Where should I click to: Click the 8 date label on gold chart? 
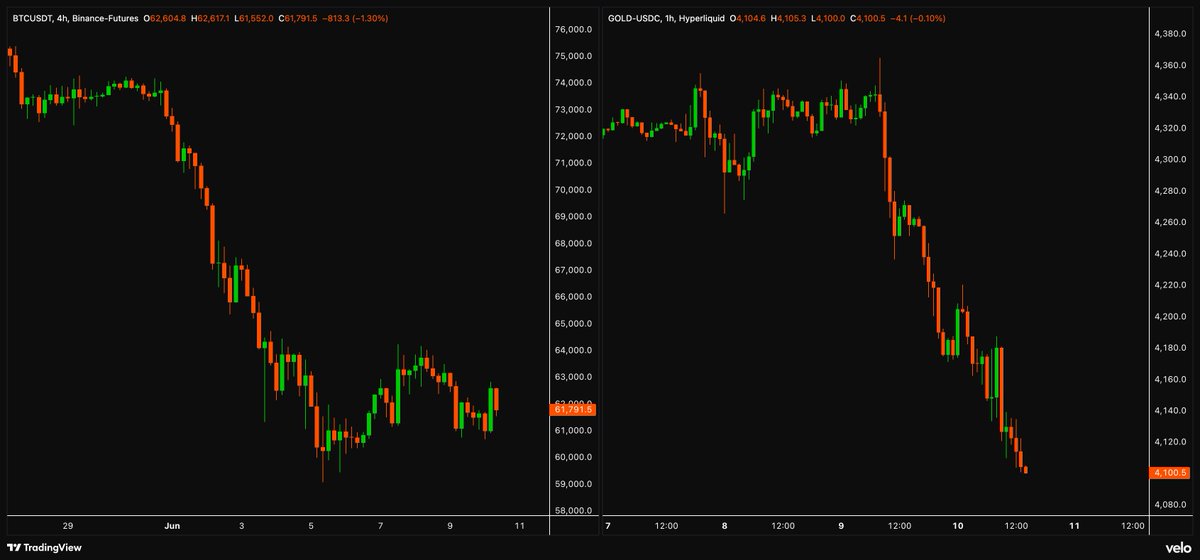724,525
